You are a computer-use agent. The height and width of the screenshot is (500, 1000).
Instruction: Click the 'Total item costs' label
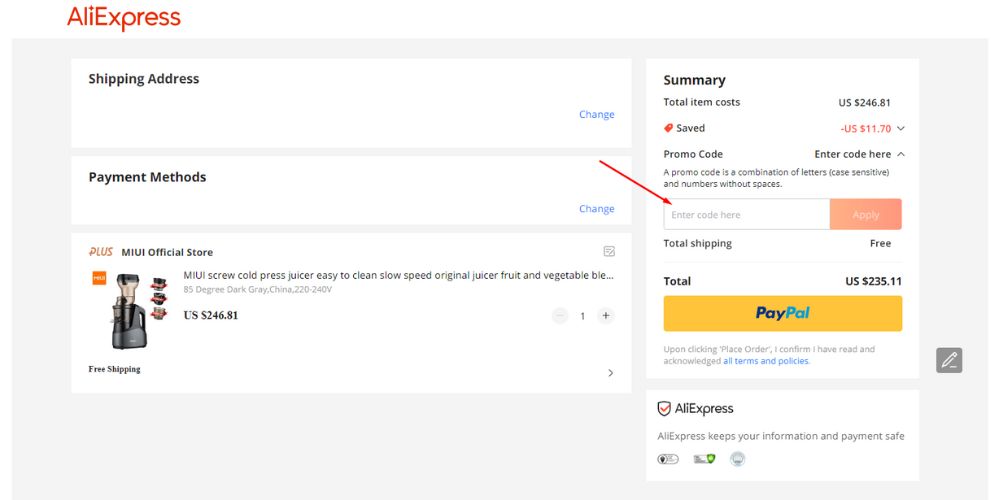pyautogui.click(x=702, y=102)
